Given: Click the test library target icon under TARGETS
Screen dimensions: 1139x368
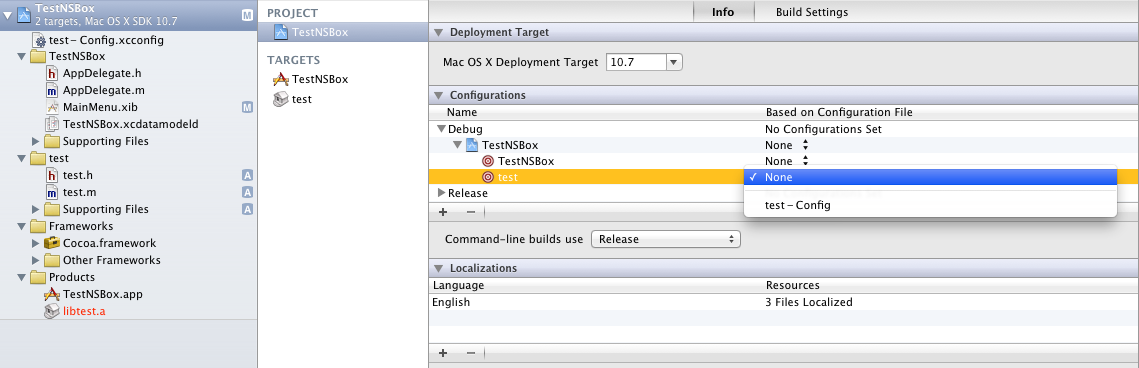Looking at the screenshot, I should [280, 99].
